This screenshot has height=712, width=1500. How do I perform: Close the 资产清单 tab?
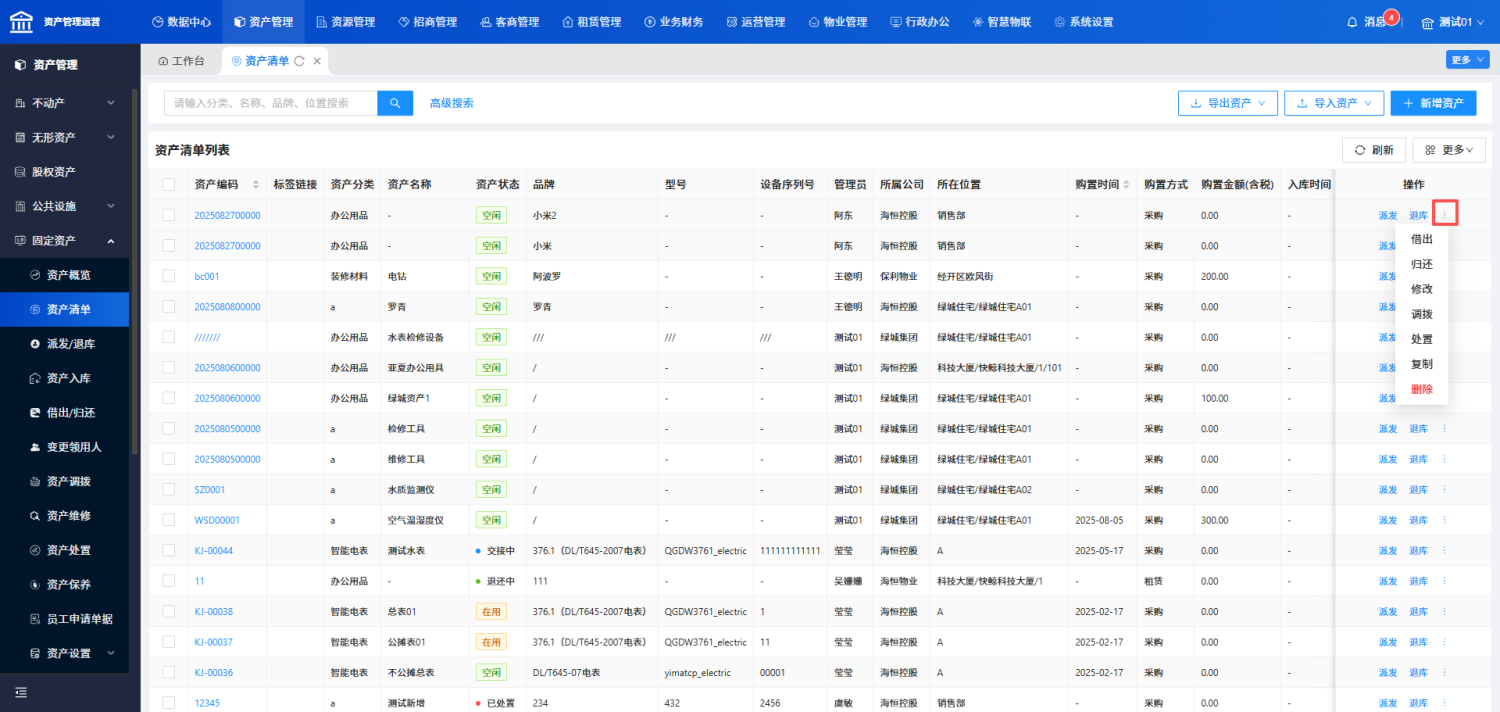click(x=317, y=61)
